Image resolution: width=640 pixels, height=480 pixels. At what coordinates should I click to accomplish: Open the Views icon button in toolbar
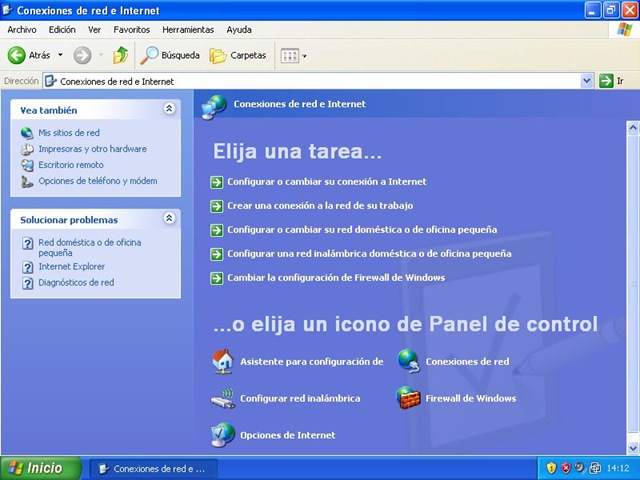tap(290, 56)
